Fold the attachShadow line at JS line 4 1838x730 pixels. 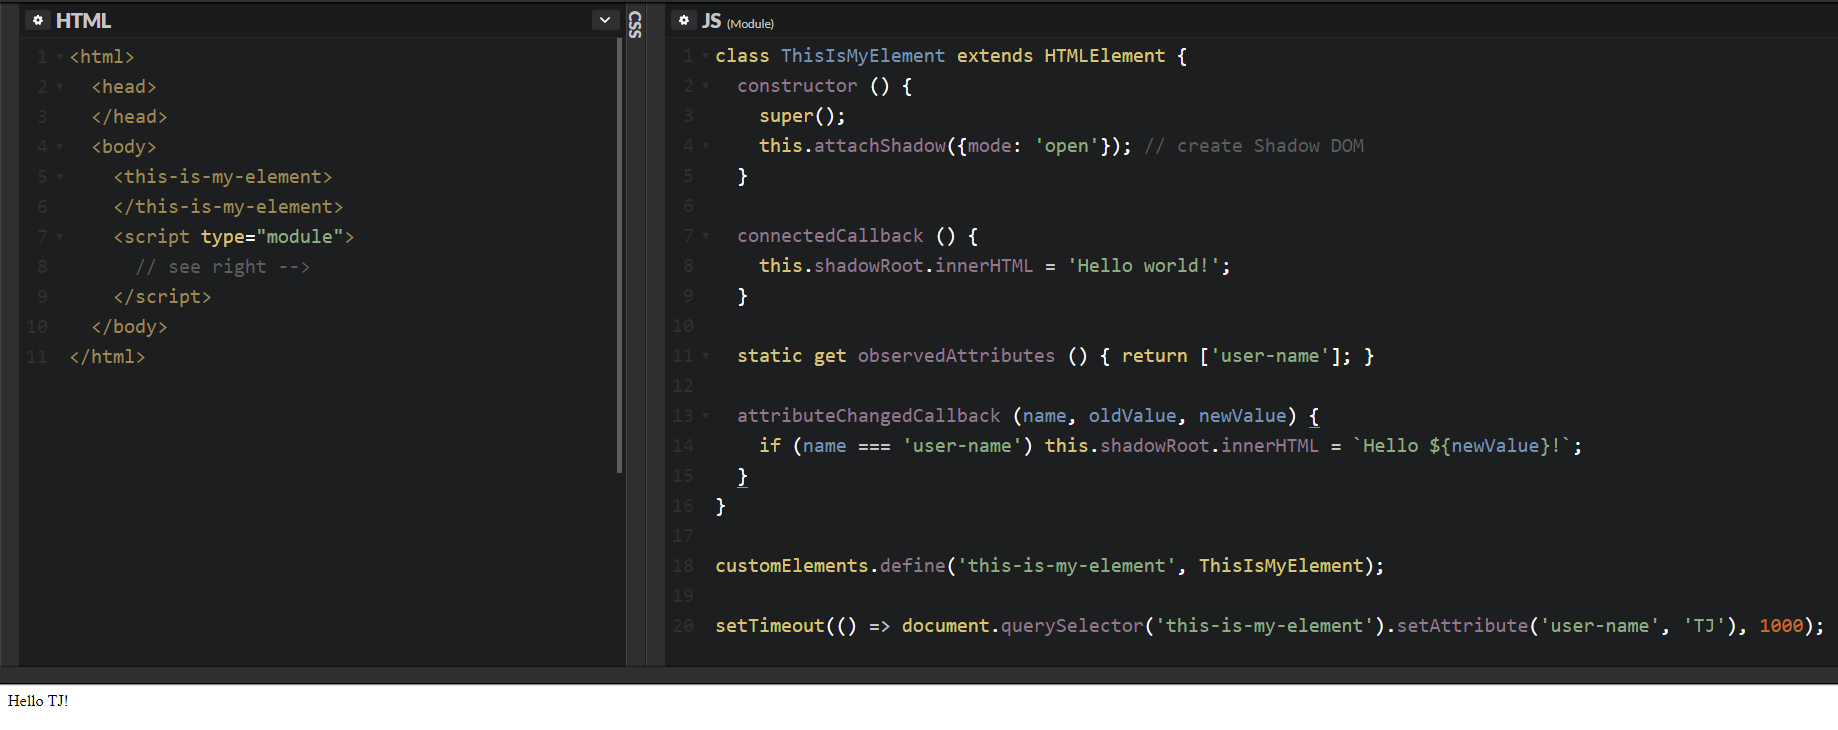tap(706, 146)
